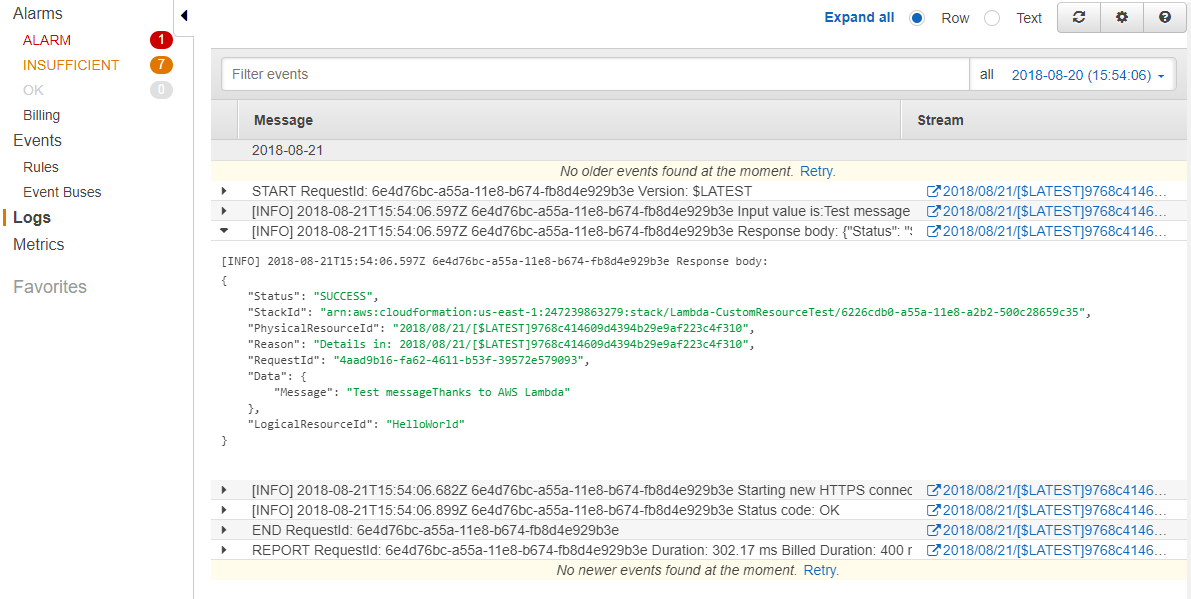Open the CloudWatch settings gear
The width and height of the screenshot is (1191, 599).
(1121, 17)
